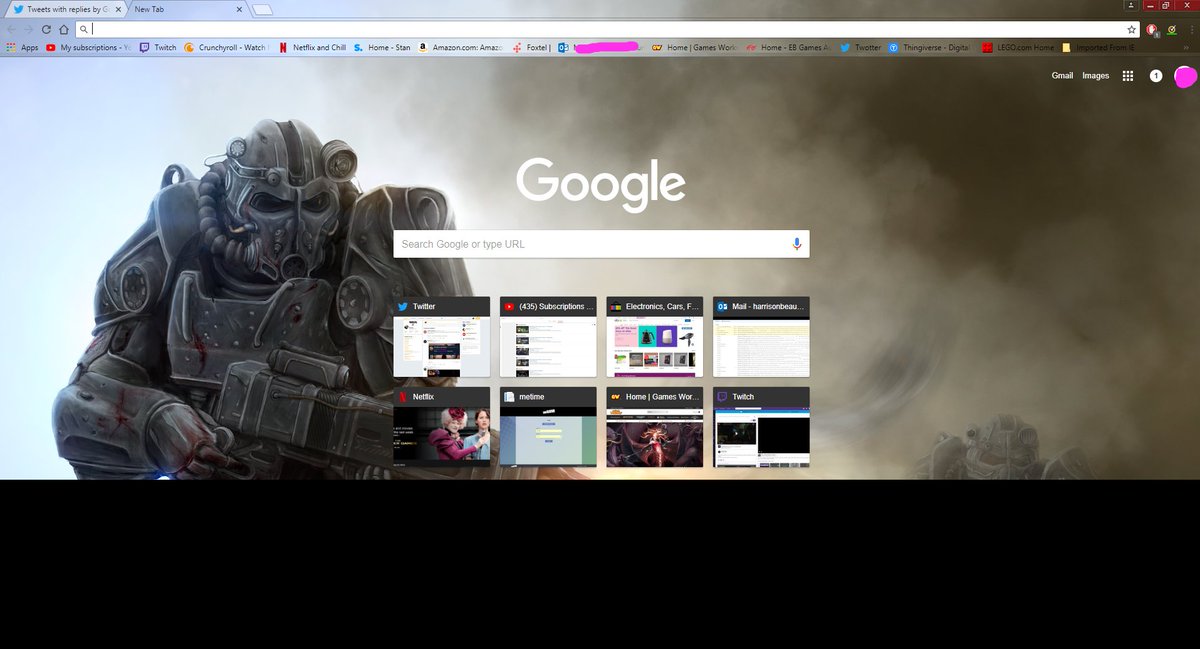Open the 'Mail - harrisonbeau...' tile
1200x649 pixels.
[x=761, y=337]
